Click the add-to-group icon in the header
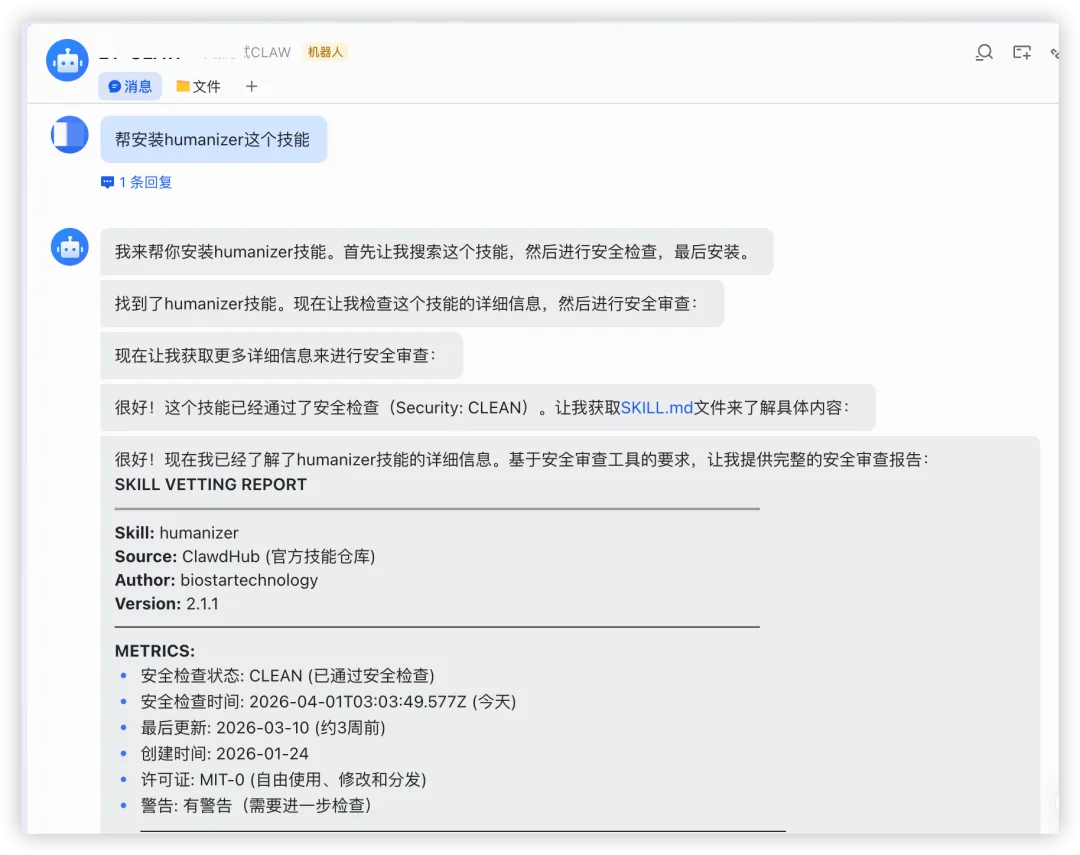Screen dimensions: 1080x855 [1022, 52]
